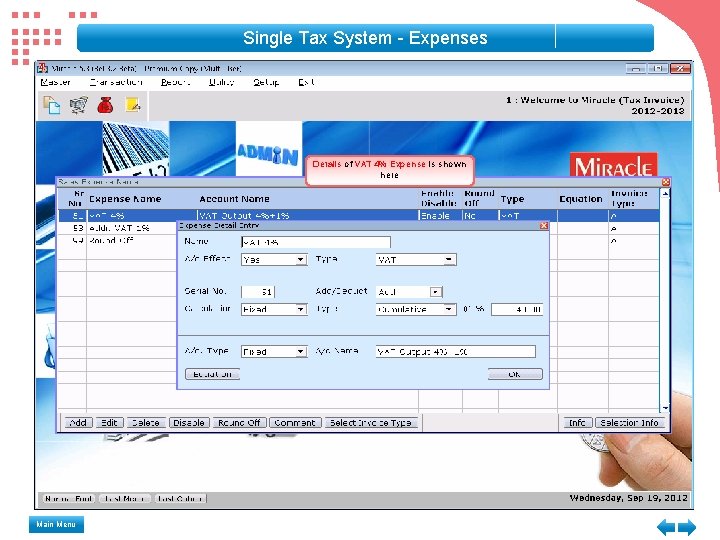The height and width of the screenshot is (540, 720).
Task: Open the Master menu
Action: click(x=56, y=82)
